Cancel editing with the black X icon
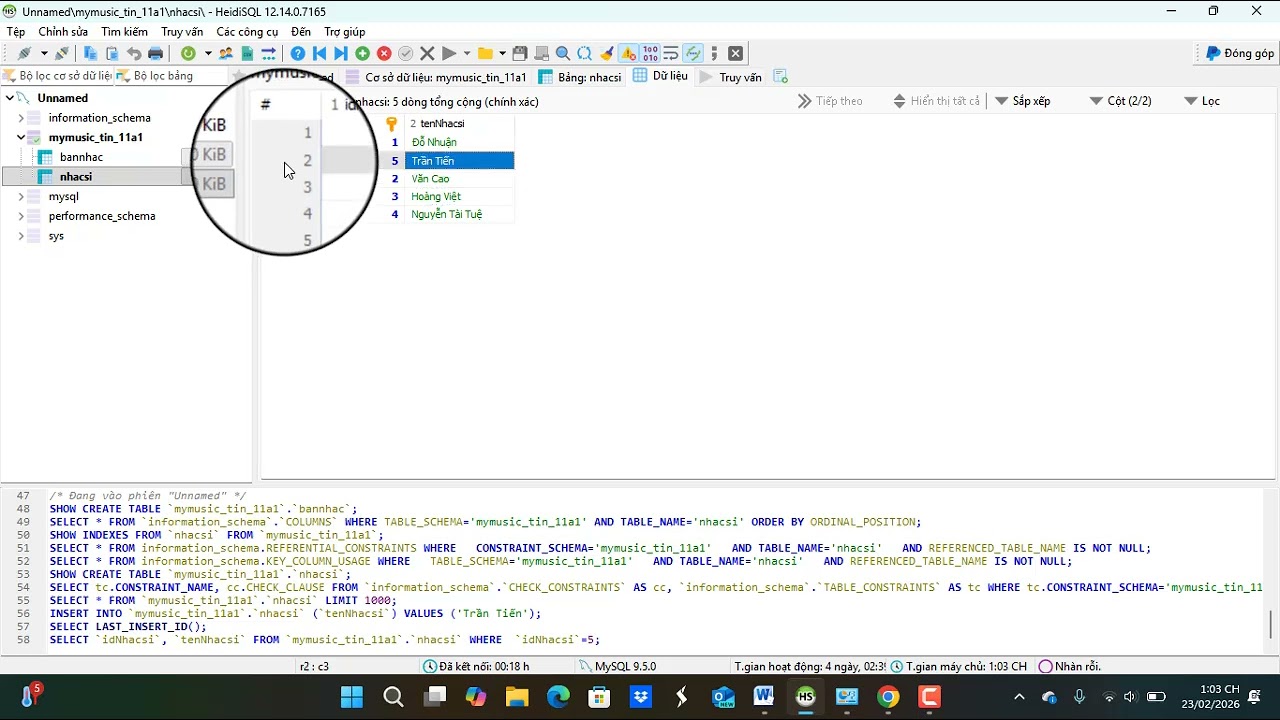 [427, 53]
